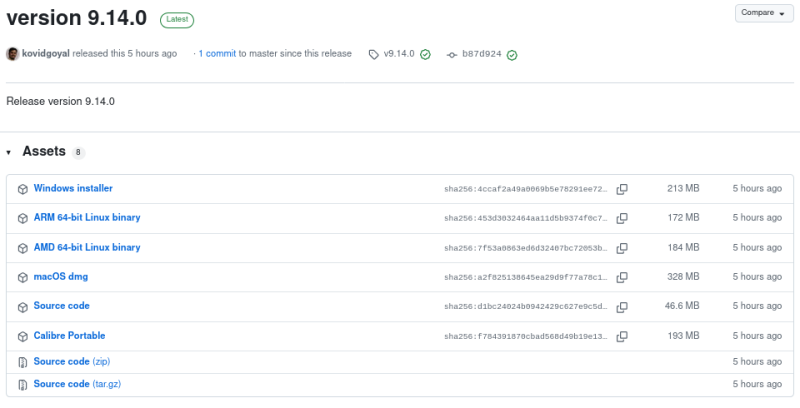The width and height of the screenshot is (800, 408).
Task: Click verified check beside commit b87d924
Action: click(x=512, y=55)
